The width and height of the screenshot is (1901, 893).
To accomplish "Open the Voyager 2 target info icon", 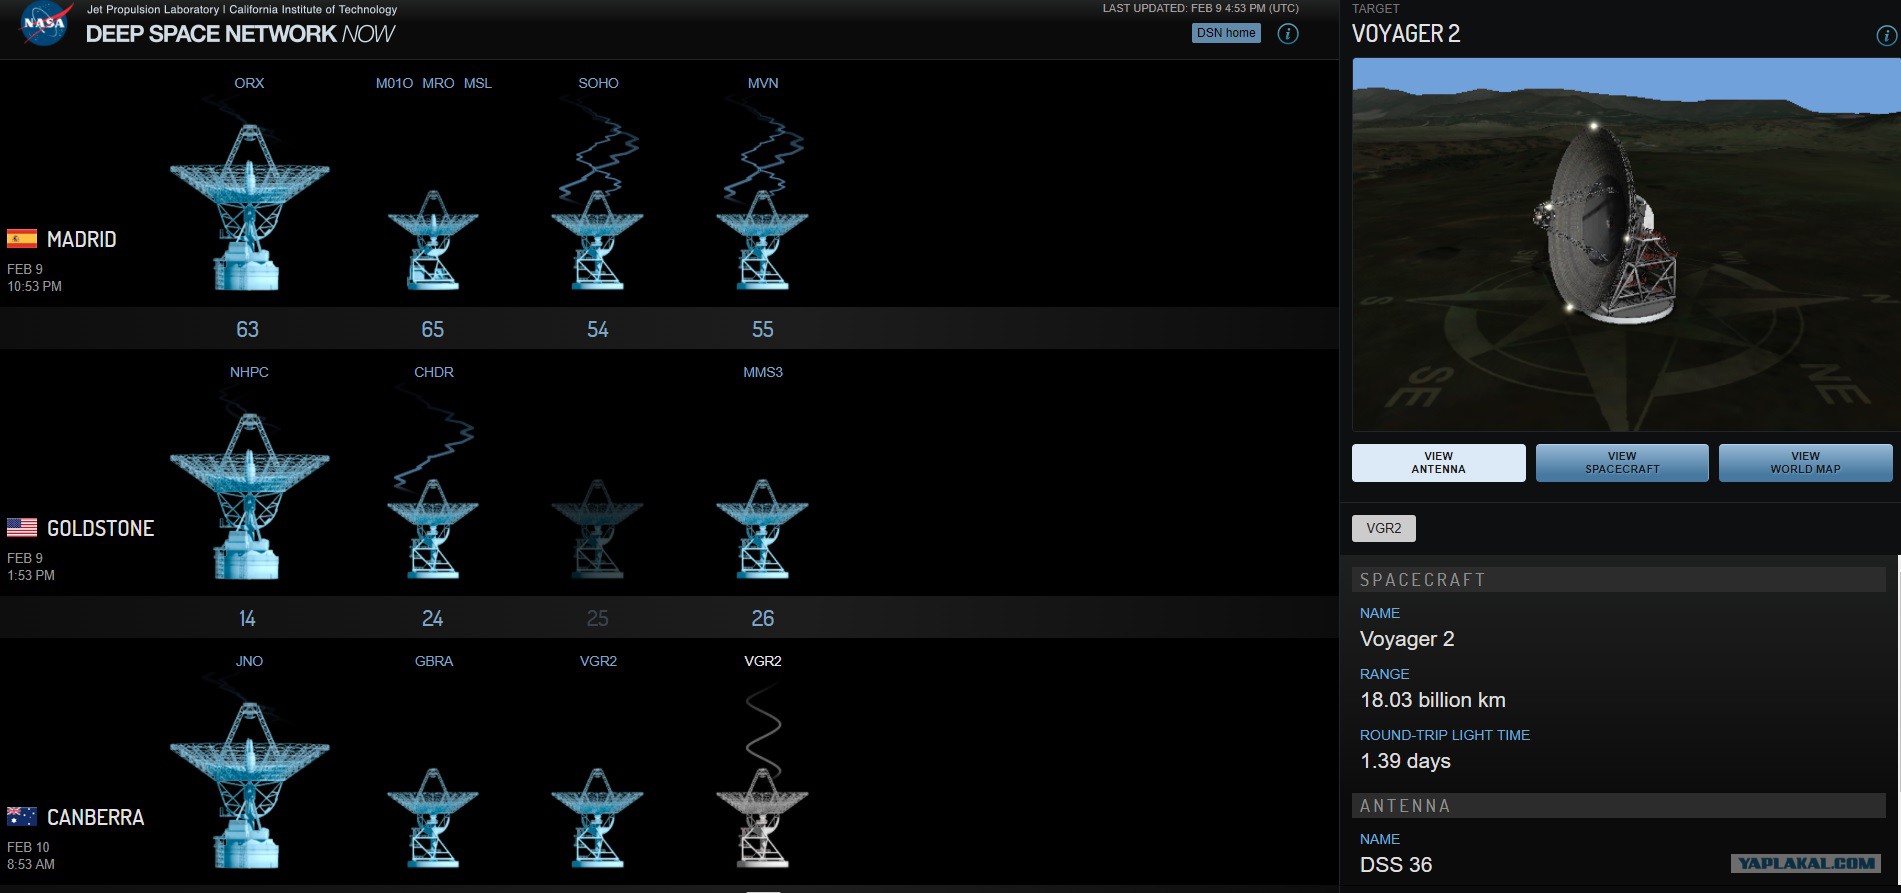I will pyautogui.click(x=1886, y=36).
